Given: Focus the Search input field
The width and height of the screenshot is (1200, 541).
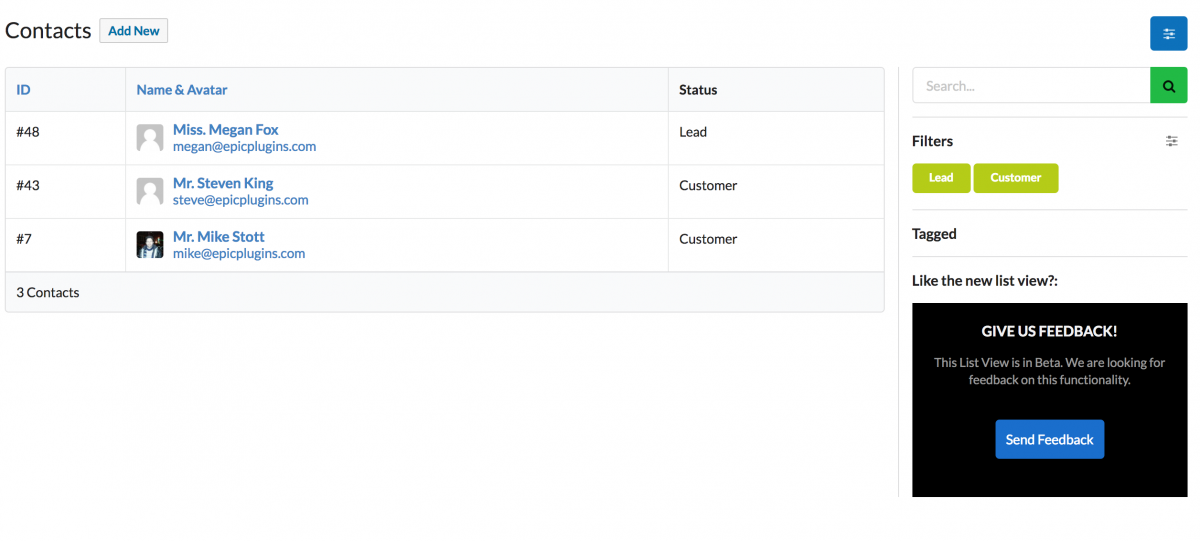Looking at the screenshot, I should tap(1031, 86).
